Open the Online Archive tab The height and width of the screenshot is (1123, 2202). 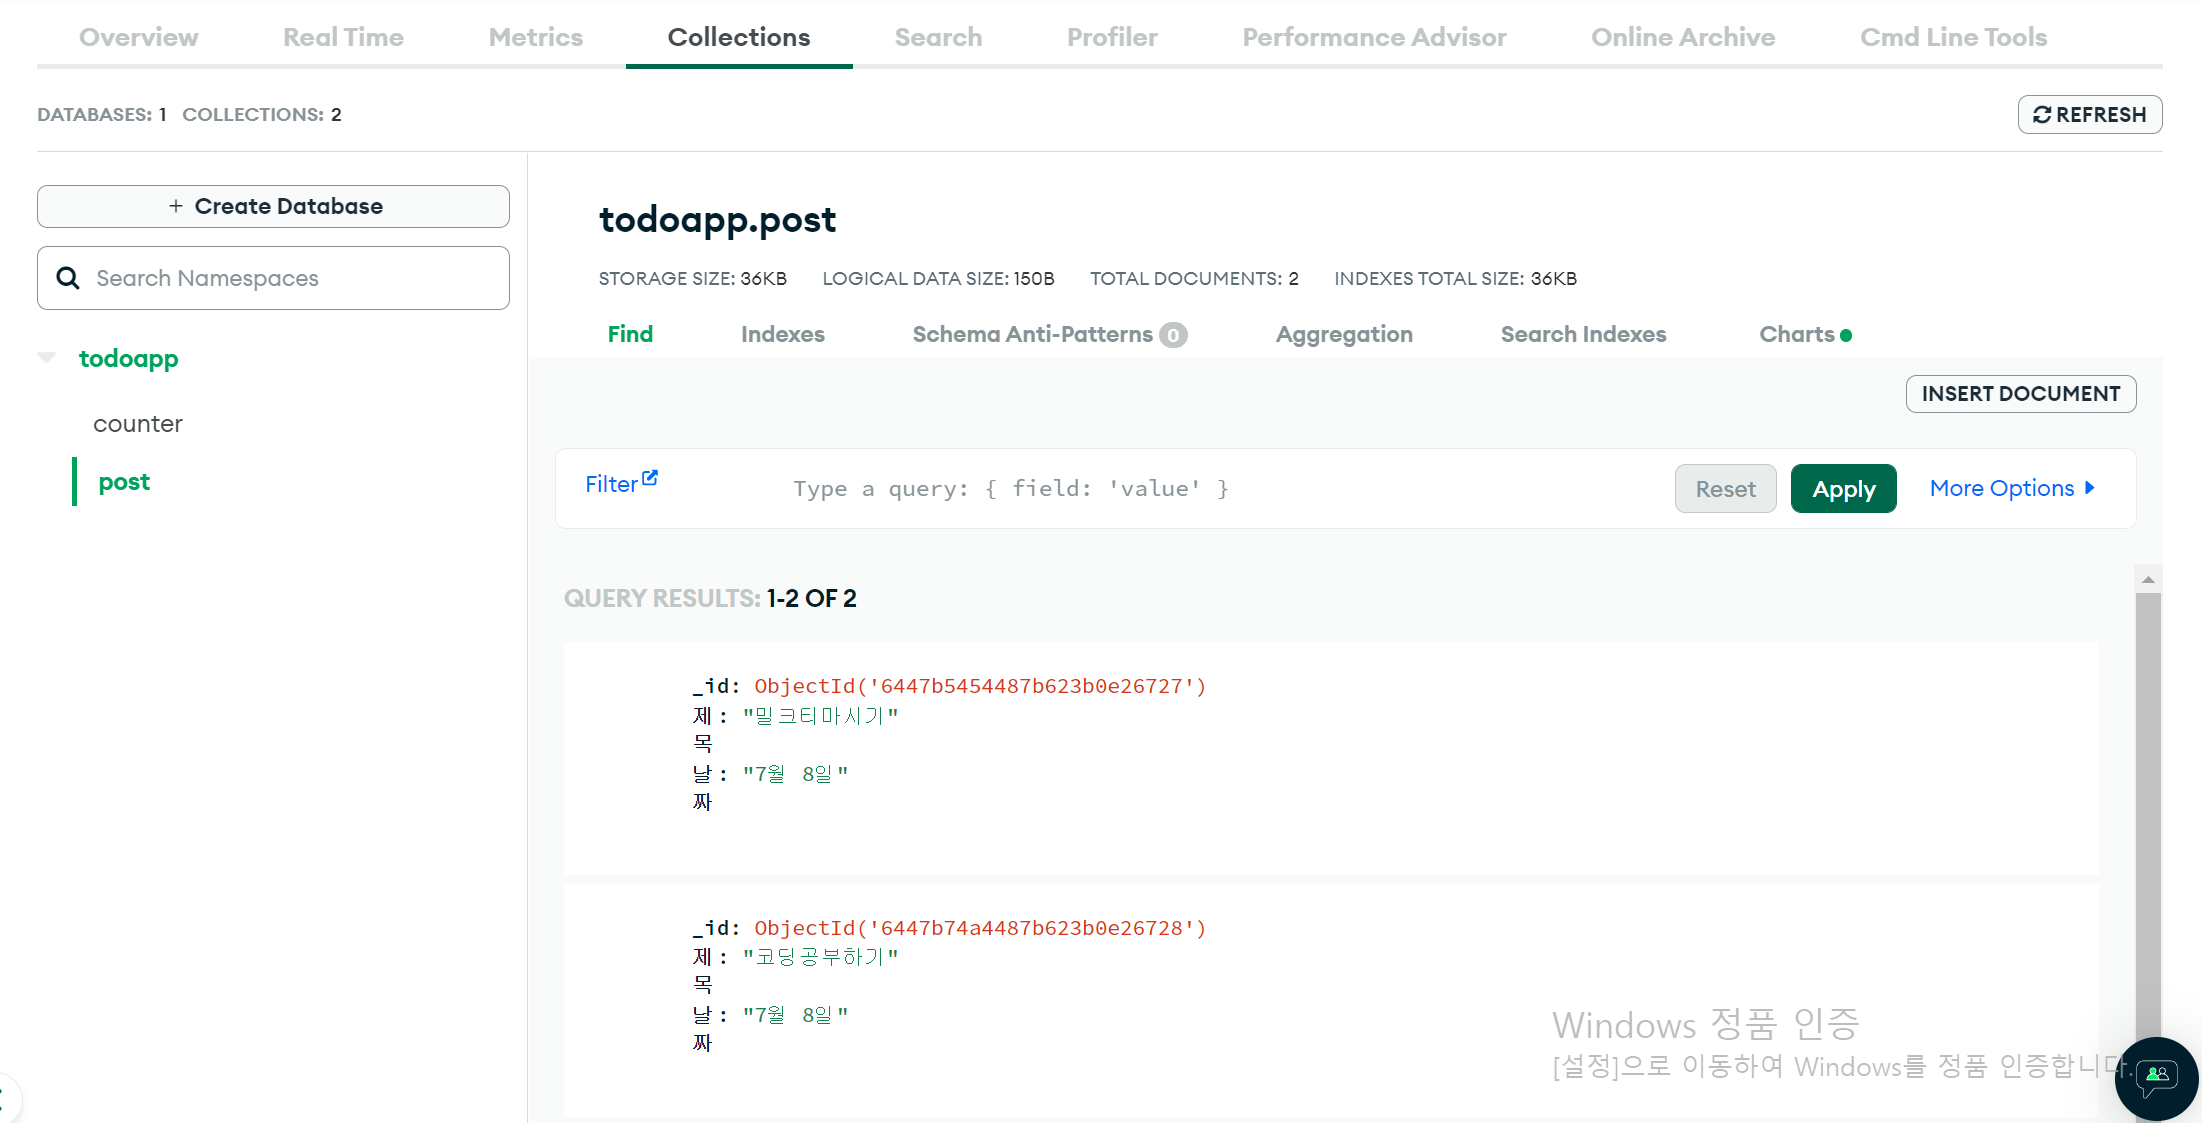pyautogui.click(x=1683, y=37)
